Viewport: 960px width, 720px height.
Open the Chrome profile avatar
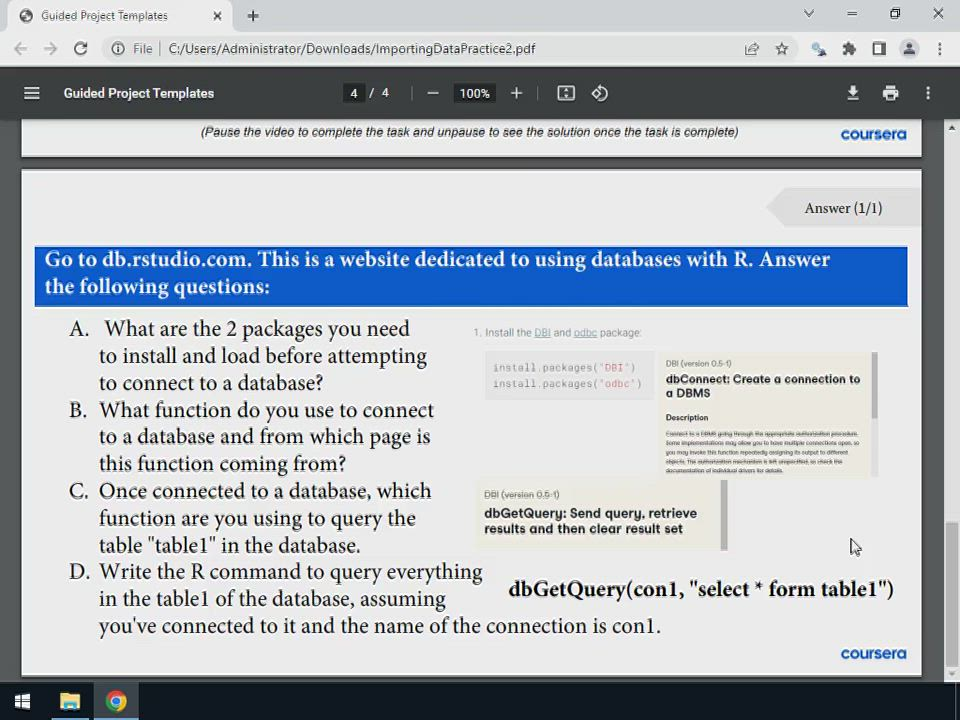click(909, 49)
